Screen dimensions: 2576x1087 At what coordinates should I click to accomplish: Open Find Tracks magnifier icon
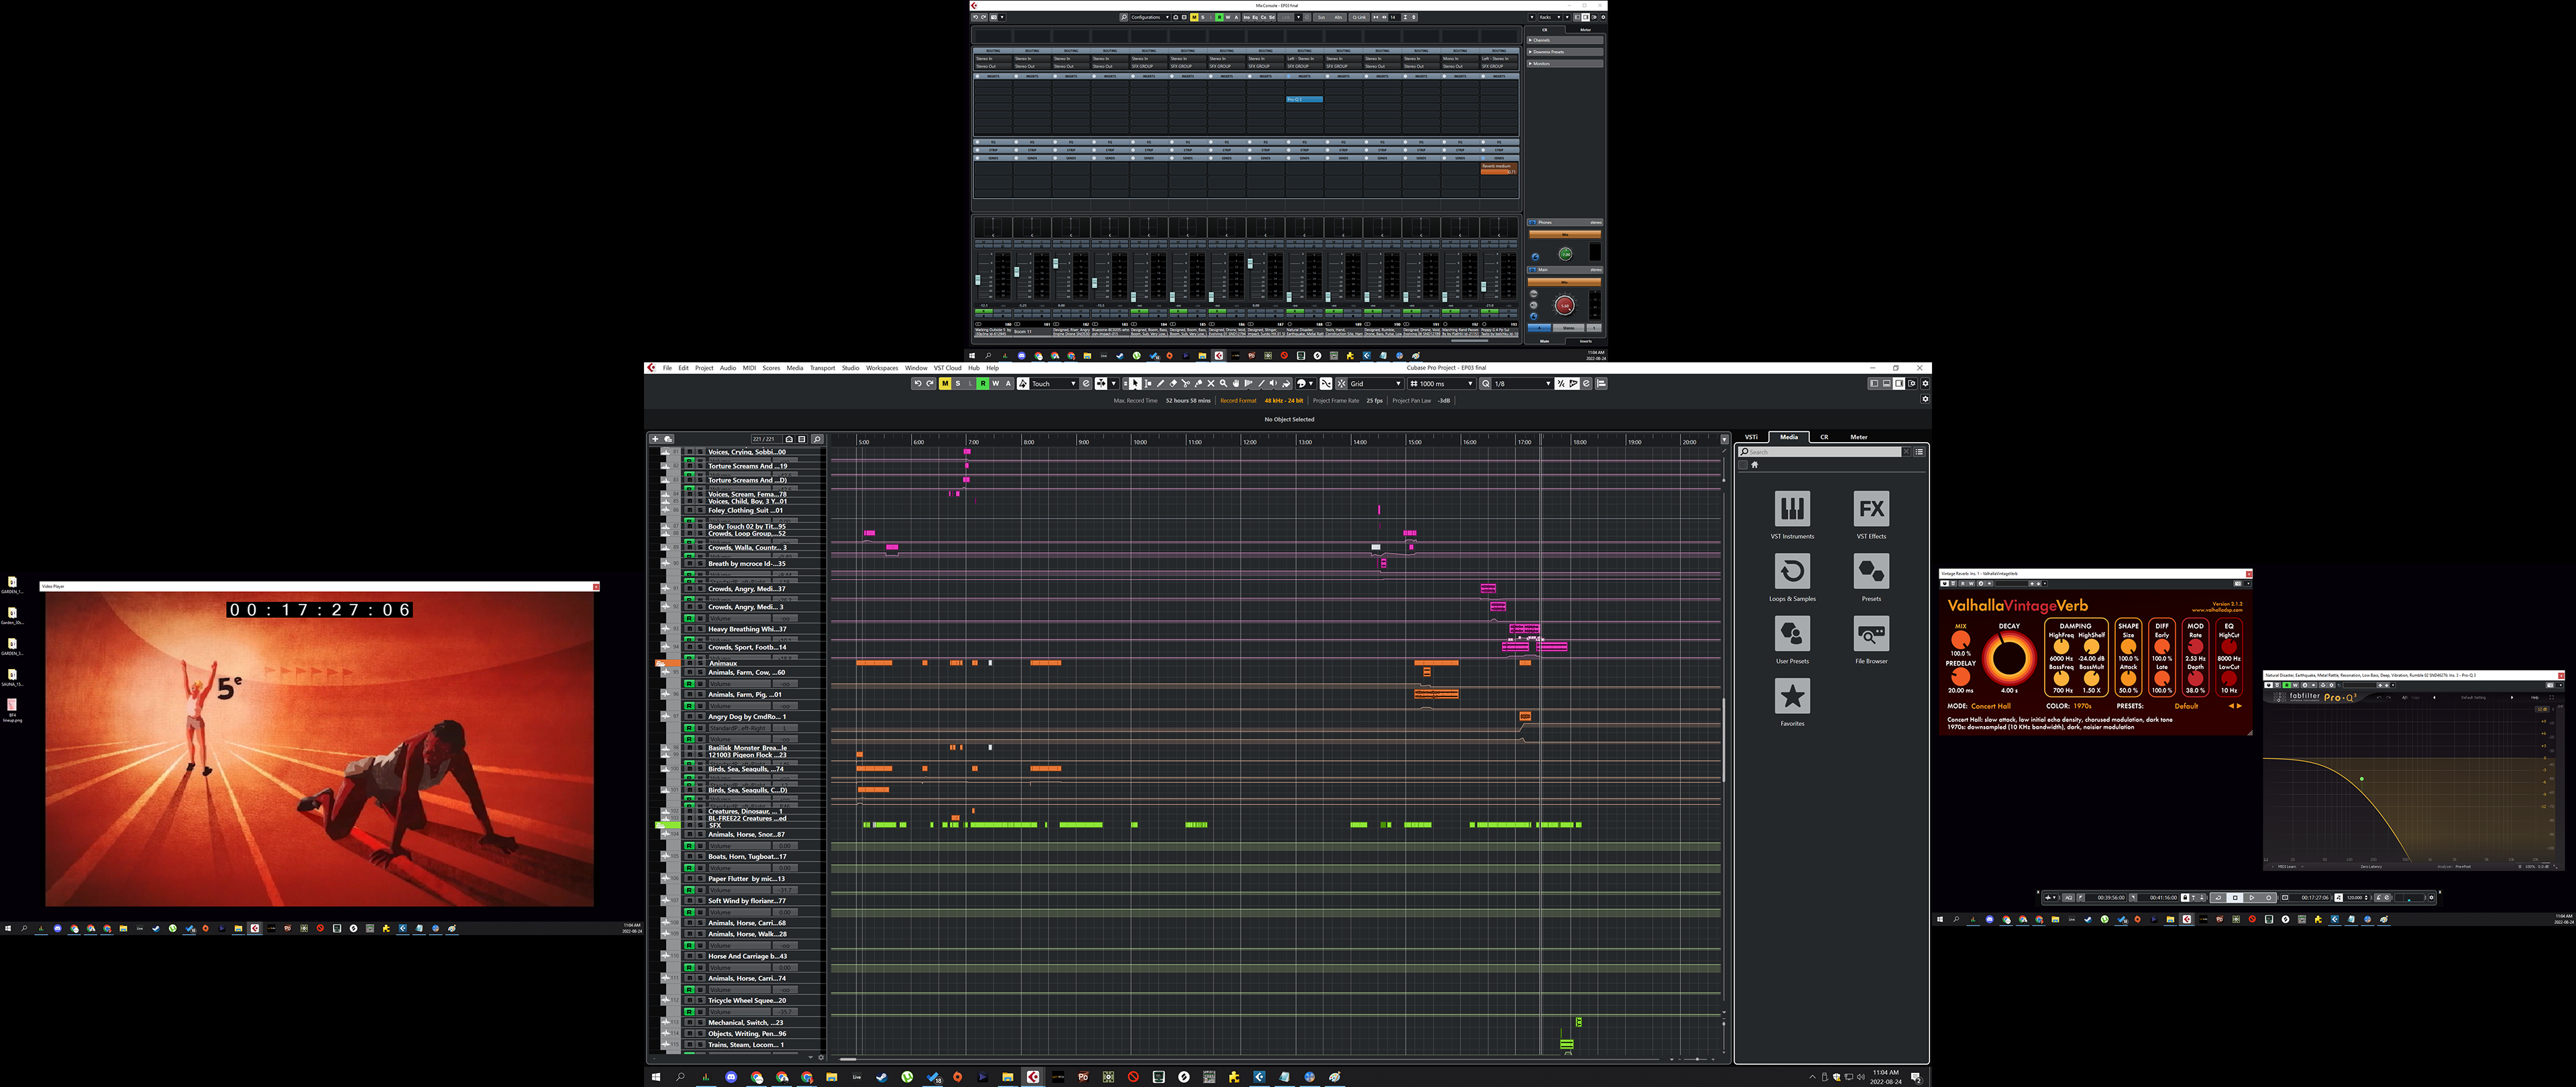click(817, 439)
